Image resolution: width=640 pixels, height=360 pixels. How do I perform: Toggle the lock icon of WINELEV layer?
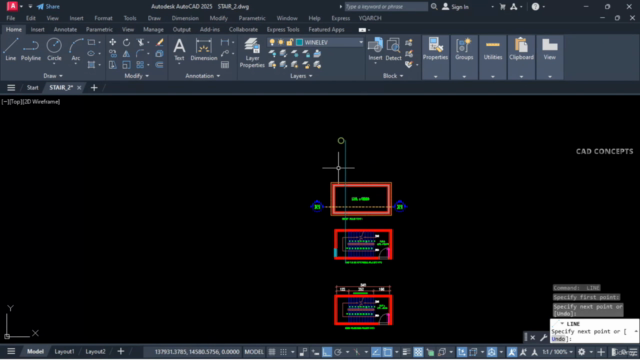point(290,42)
